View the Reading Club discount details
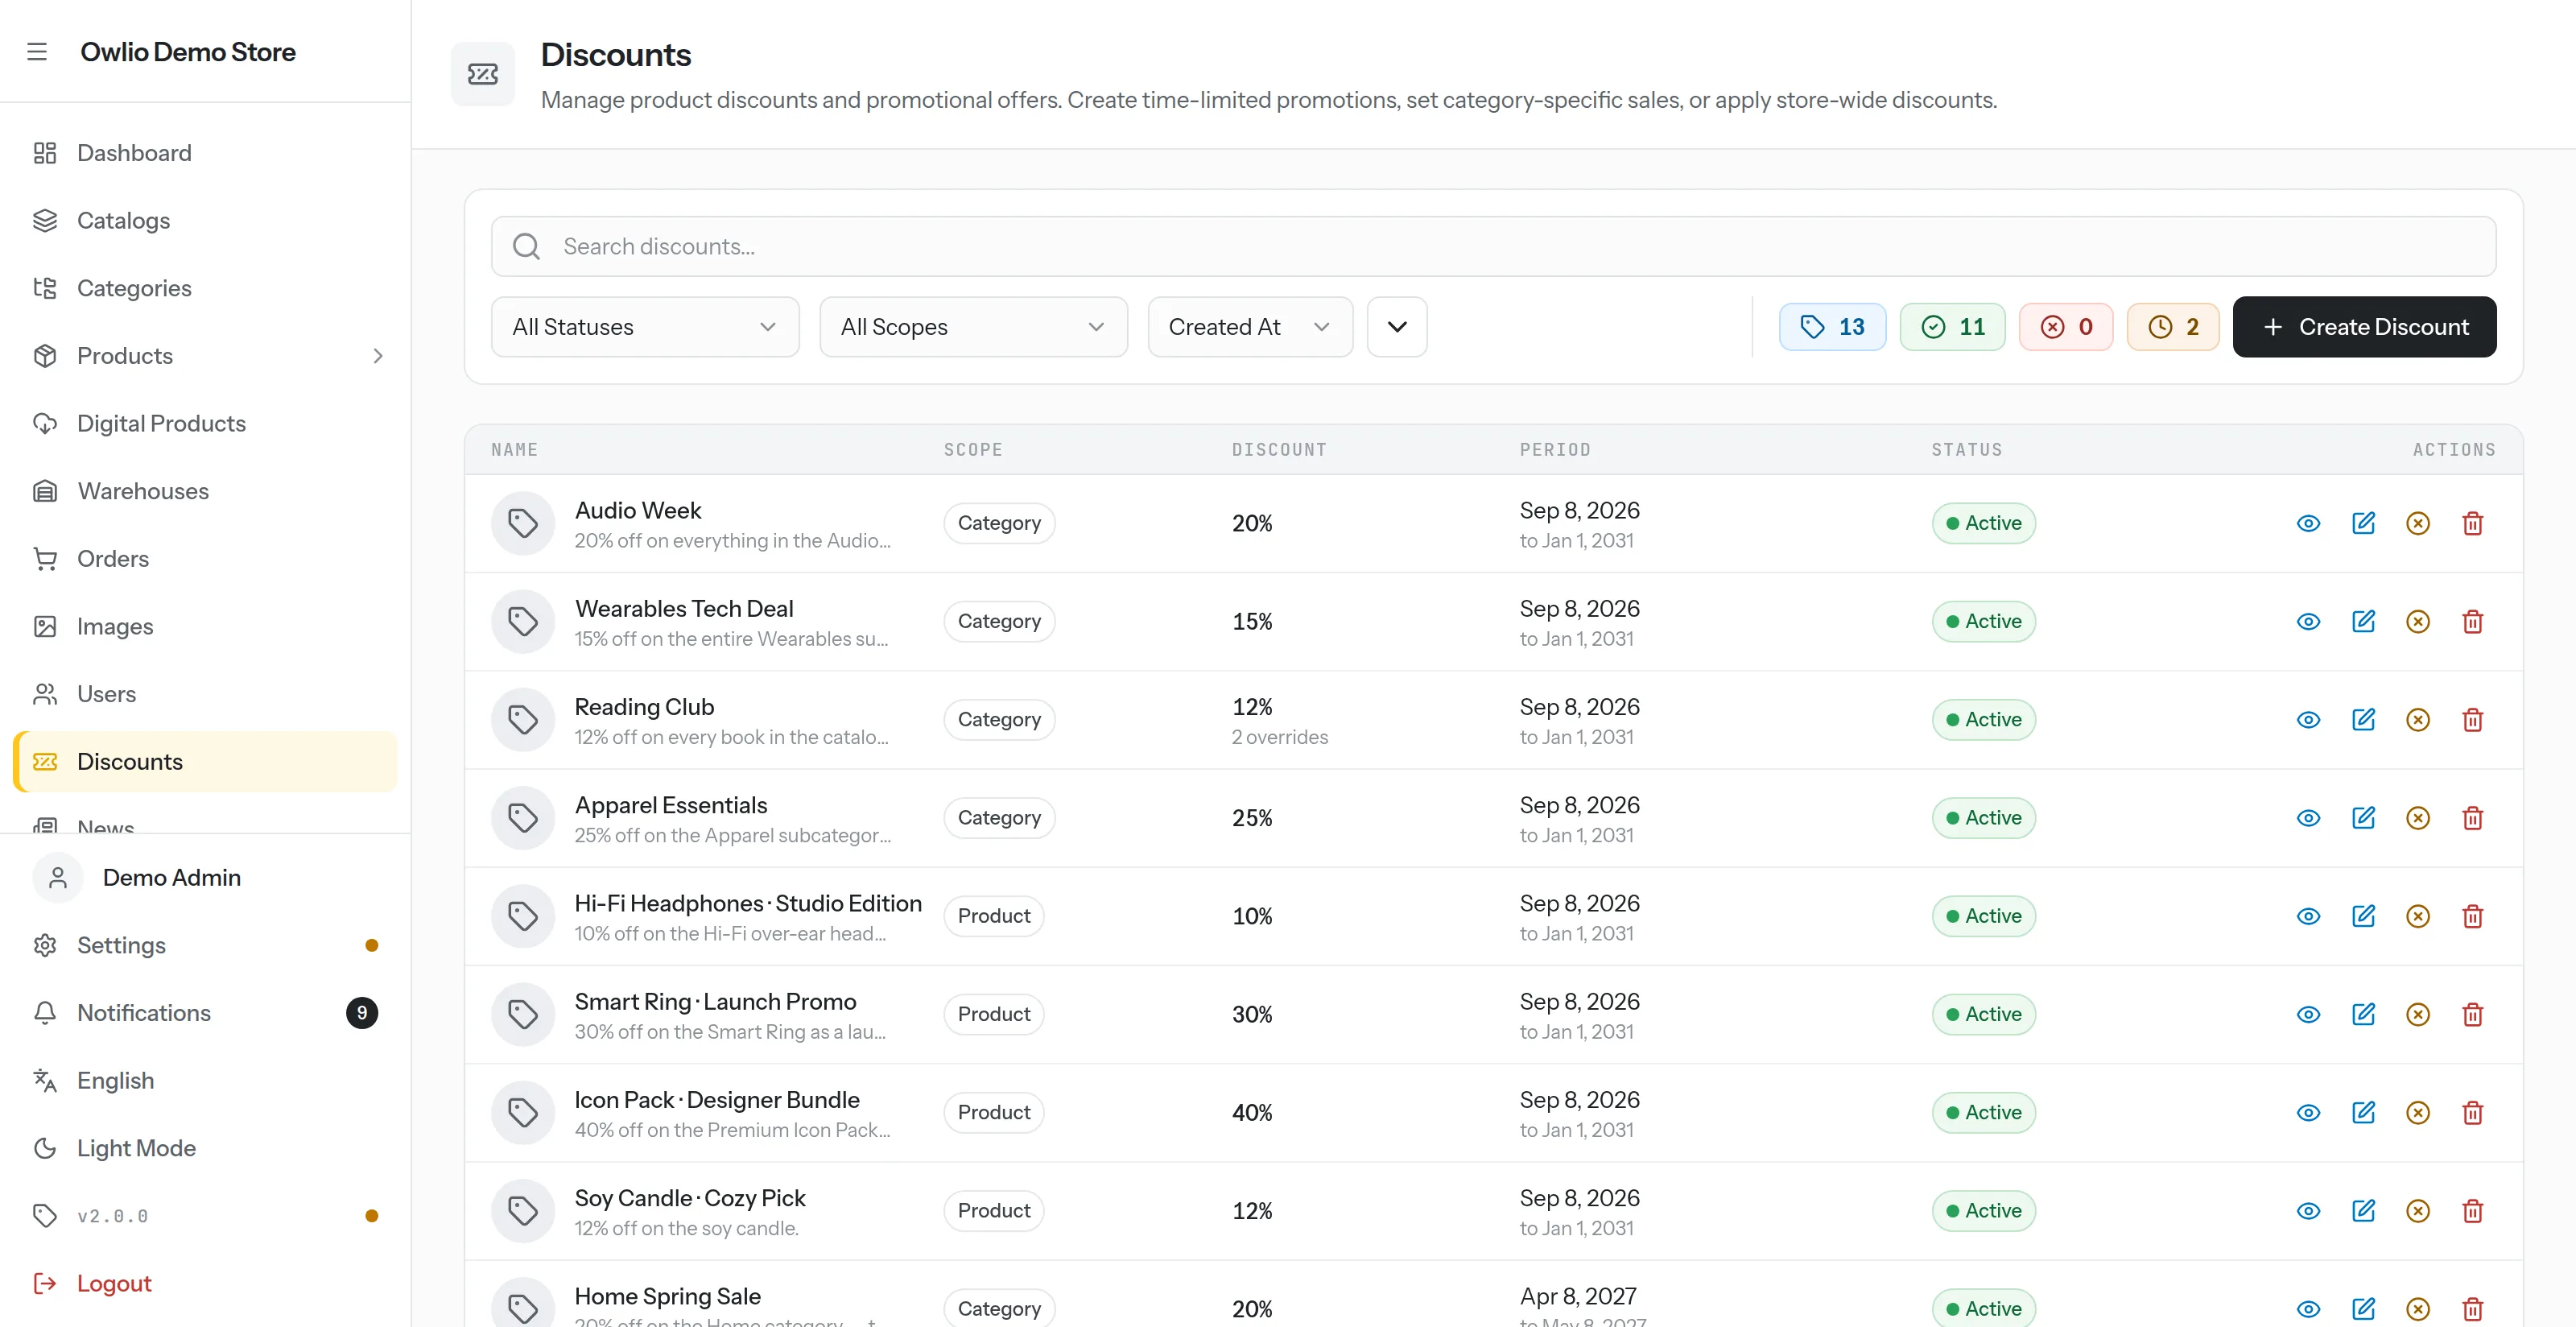2576x1327 pixels. click(x=2308, y=719)
